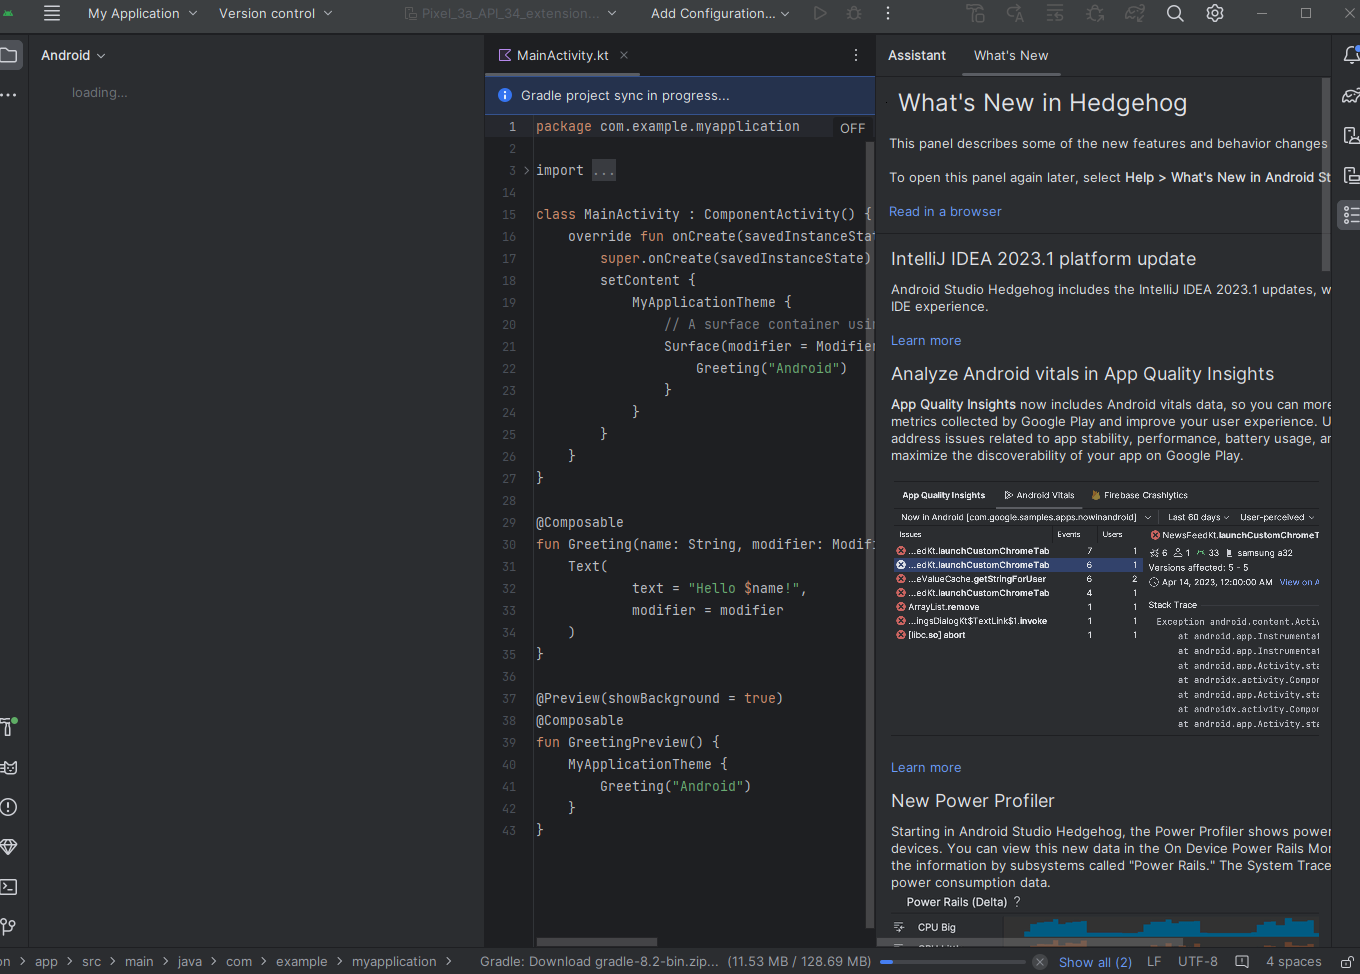The image size is (1360, 974).
Task: Open the Version Control branch icon
Action: click(x=9, y=926)
